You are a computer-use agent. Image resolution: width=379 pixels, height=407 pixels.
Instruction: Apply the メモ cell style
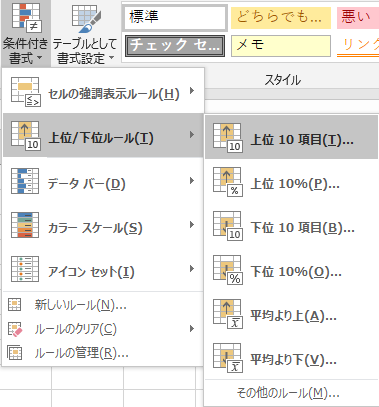(x=281, y=46)
